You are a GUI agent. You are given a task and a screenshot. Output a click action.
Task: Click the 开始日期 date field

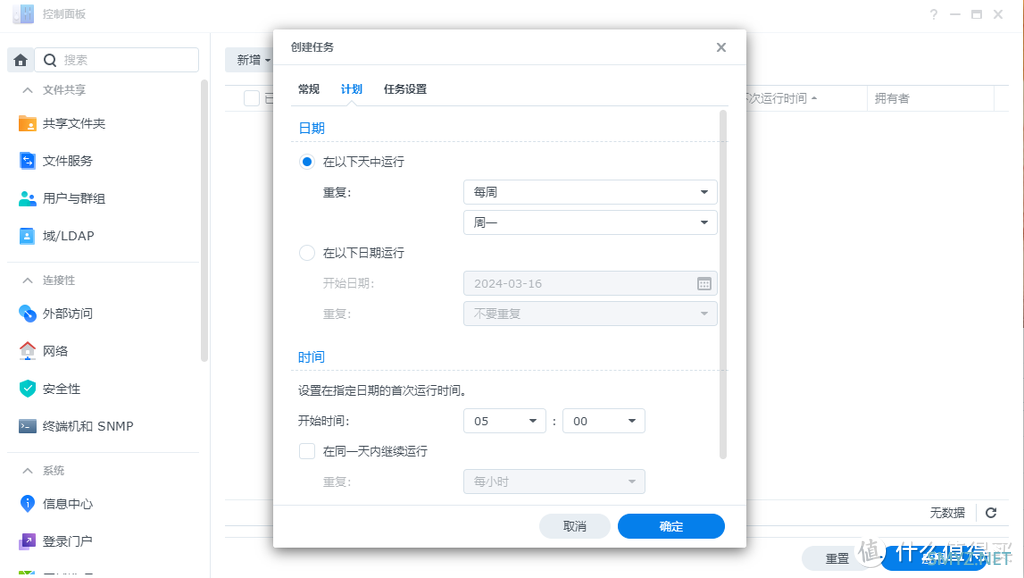pyautogui.click(x=590, y=283)
